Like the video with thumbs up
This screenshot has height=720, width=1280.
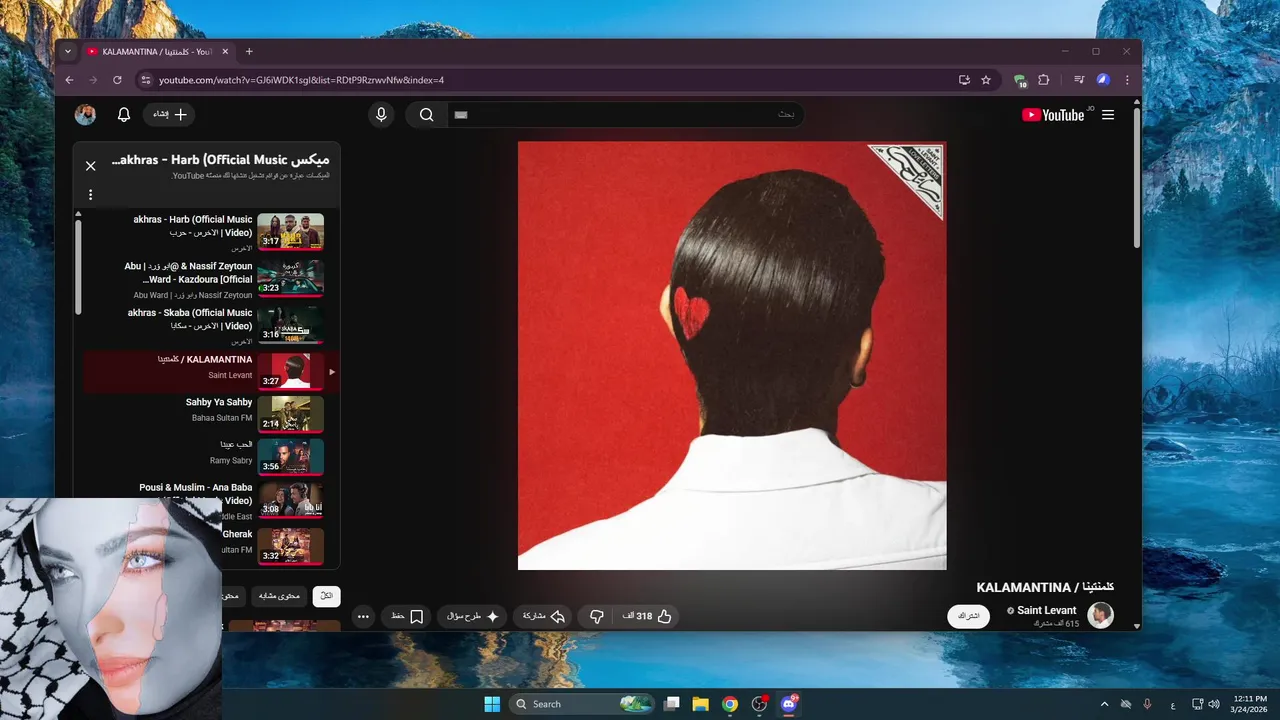click(646, 616)
